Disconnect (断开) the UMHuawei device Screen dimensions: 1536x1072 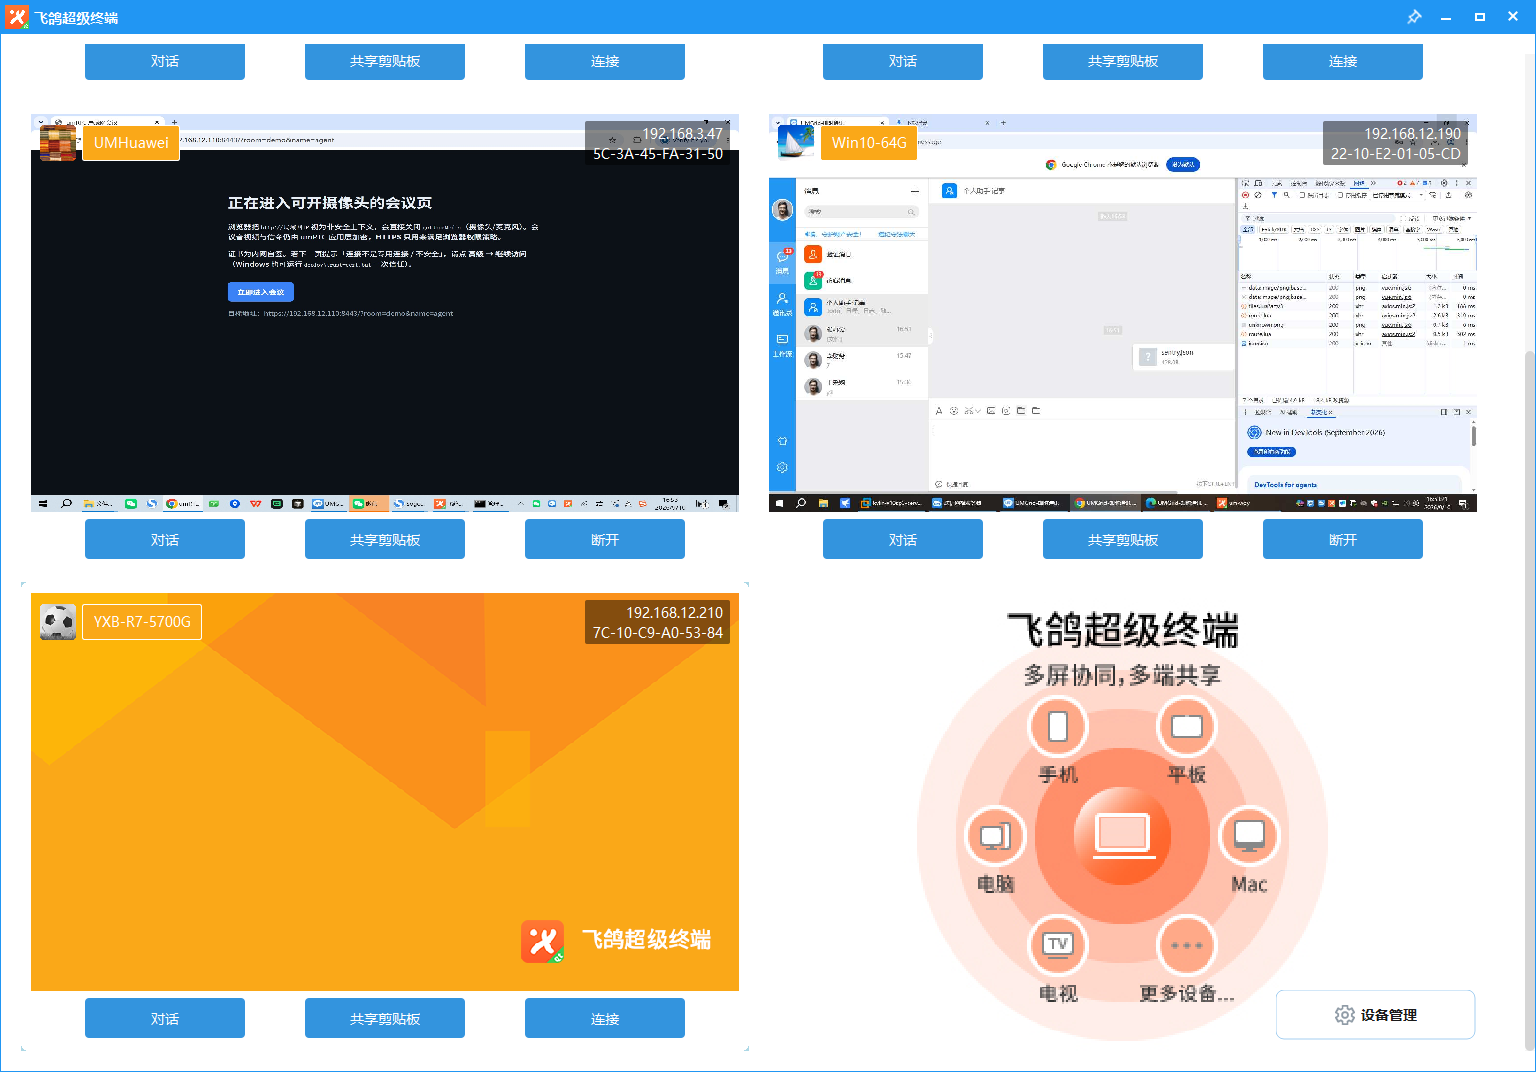[605, 540]
